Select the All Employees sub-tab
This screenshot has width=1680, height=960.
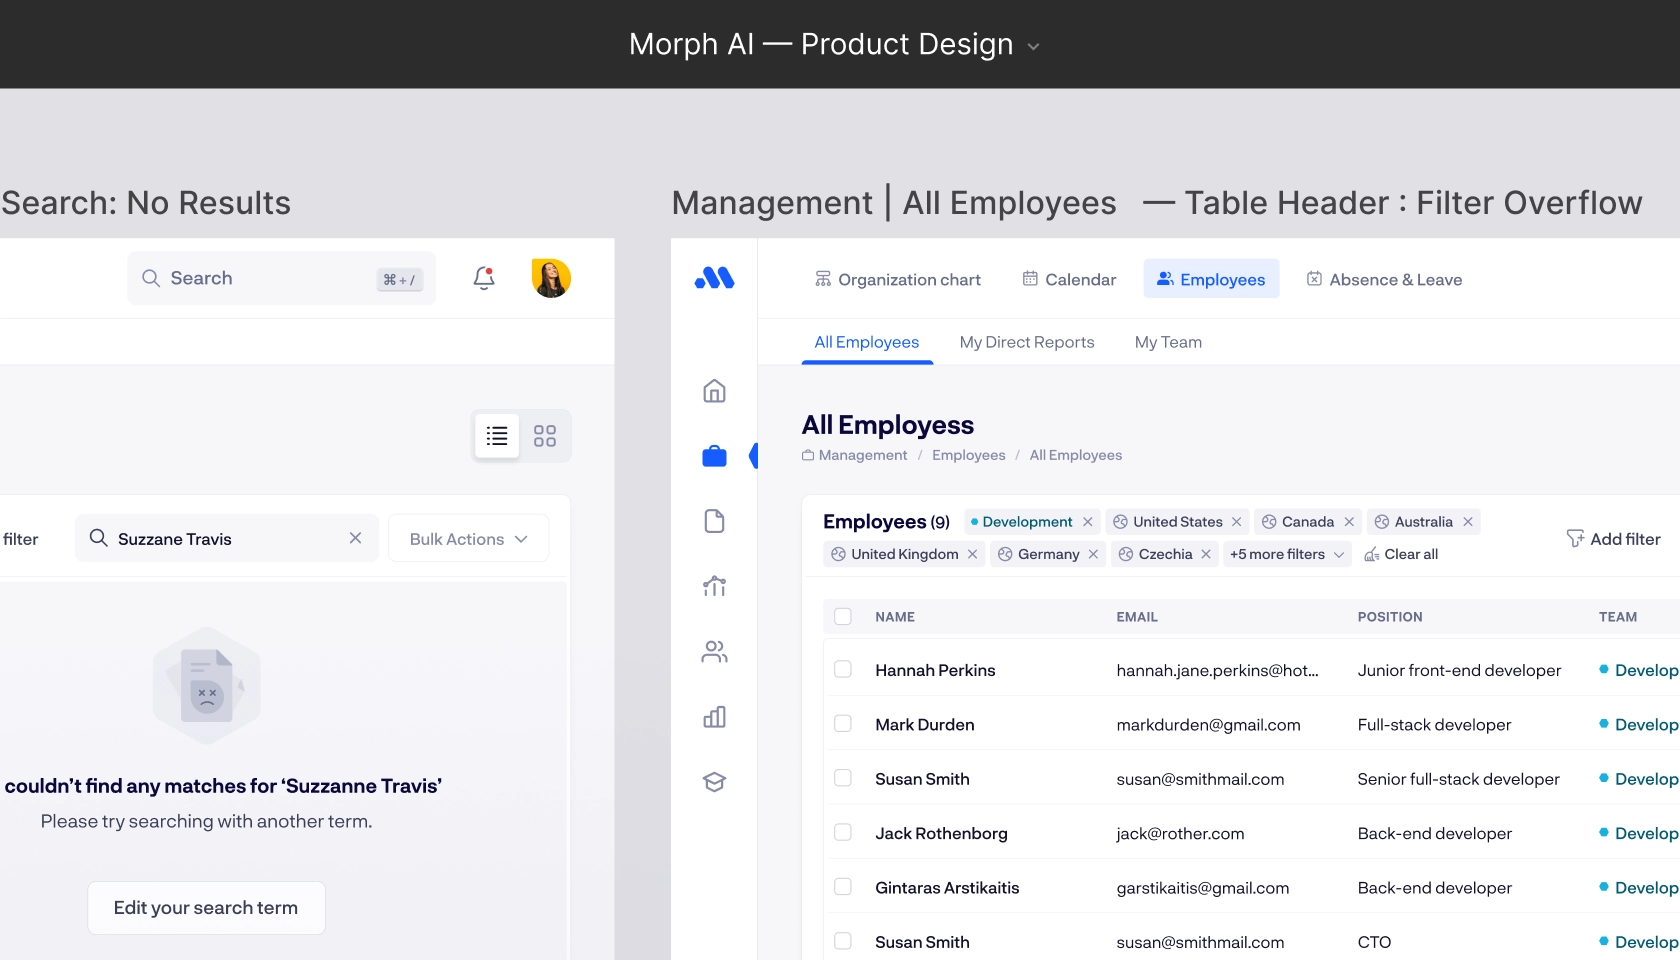coord(867,342)
